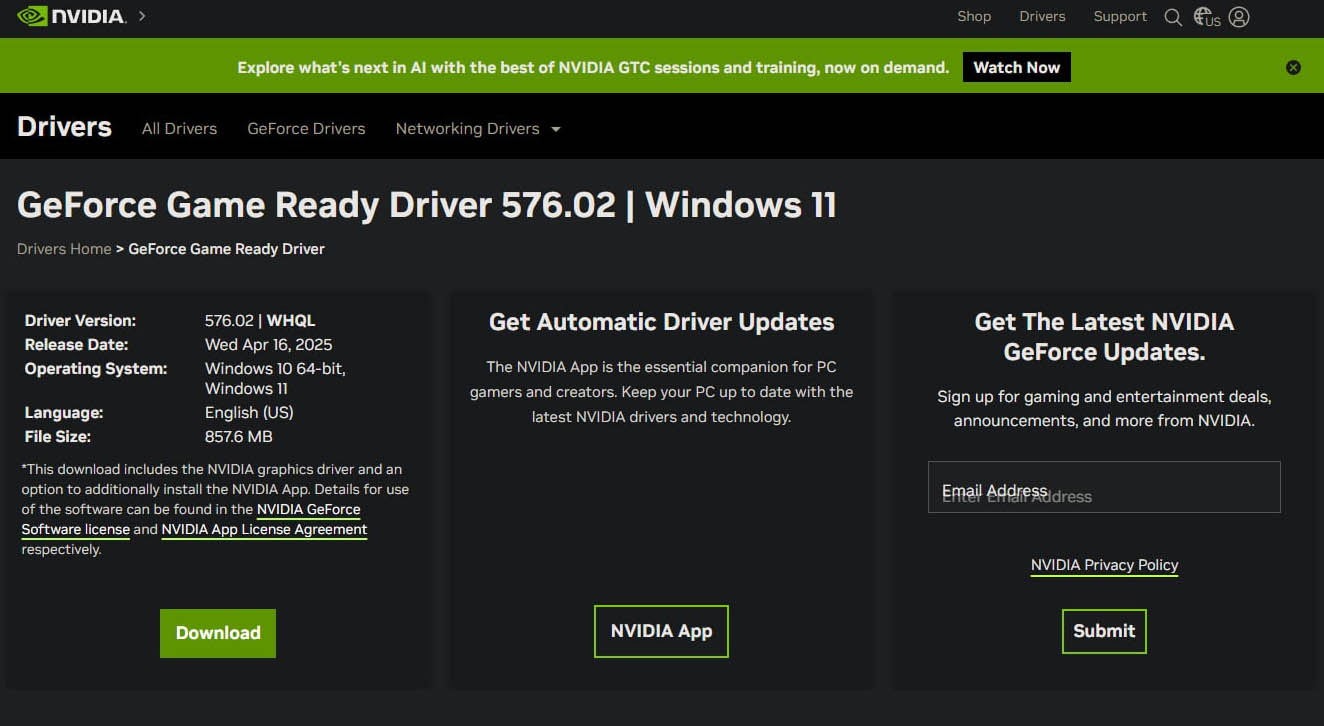Dismiss the green GTC banner
This screenshot has height=726, width=1324.
coord(1293,68)
